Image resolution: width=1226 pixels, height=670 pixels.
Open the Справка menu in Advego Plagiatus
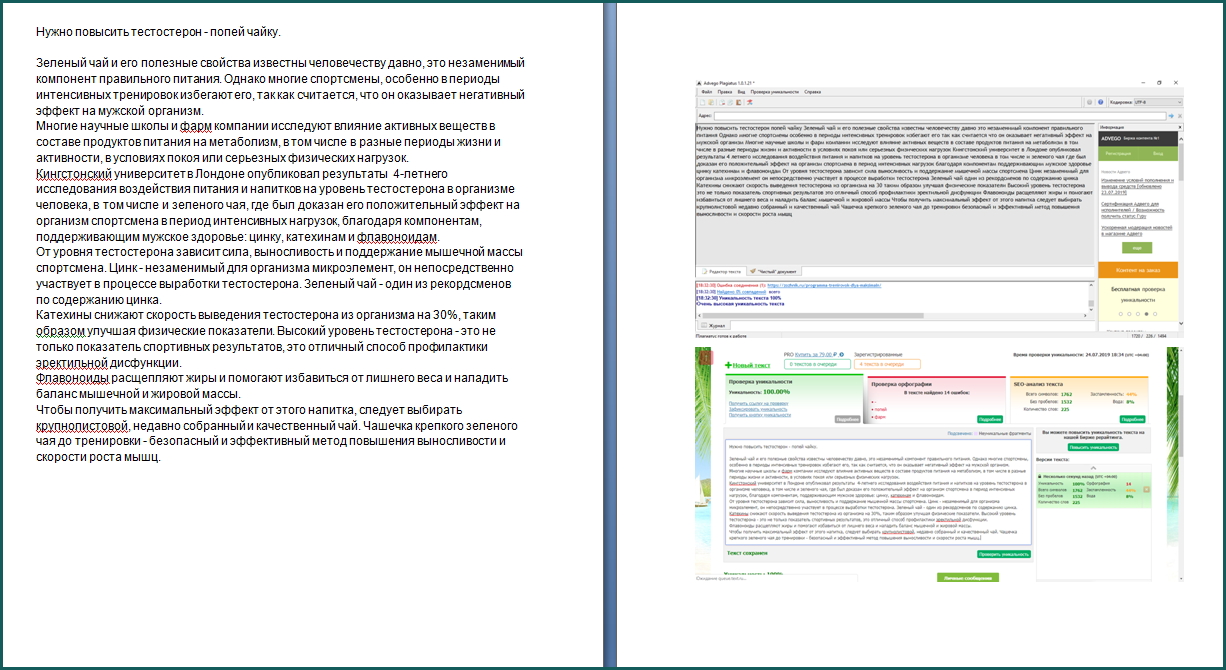pyautogui.click(x=812, y=92)
